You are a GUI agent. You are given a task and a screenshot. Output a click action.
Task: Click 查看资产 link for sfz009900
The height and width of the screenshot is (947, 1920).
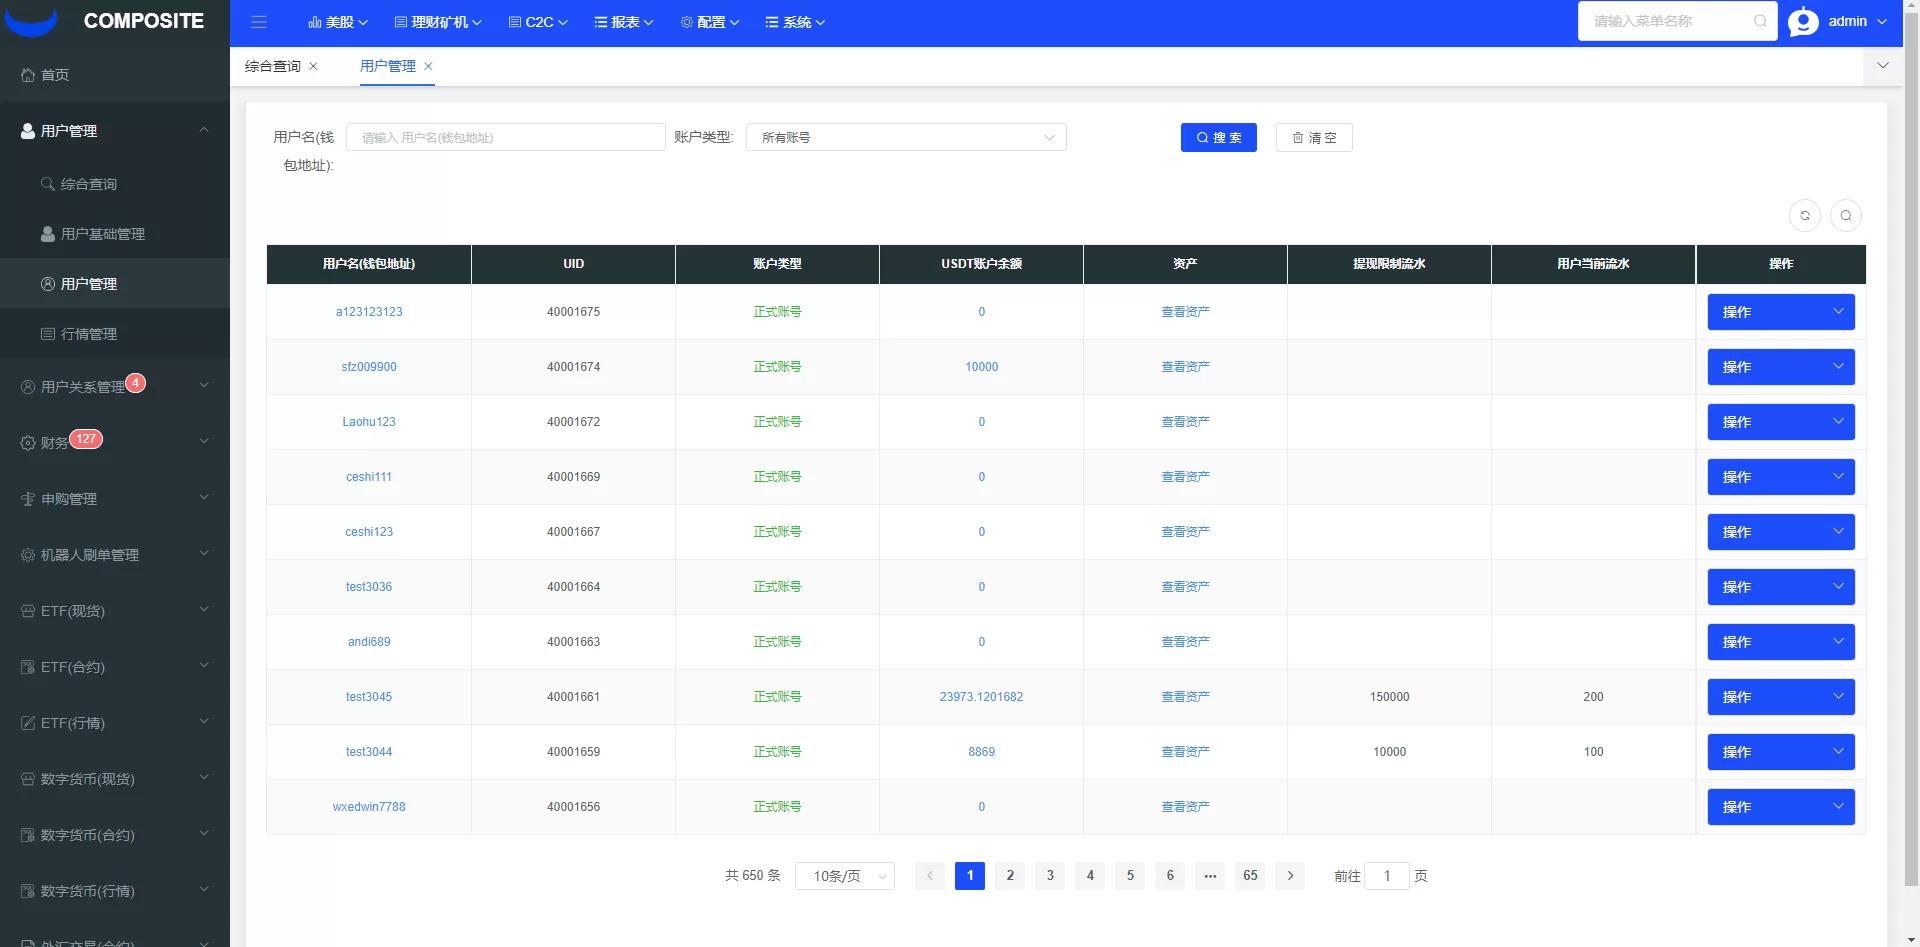pyautogui.click(x=1185, y=367)
